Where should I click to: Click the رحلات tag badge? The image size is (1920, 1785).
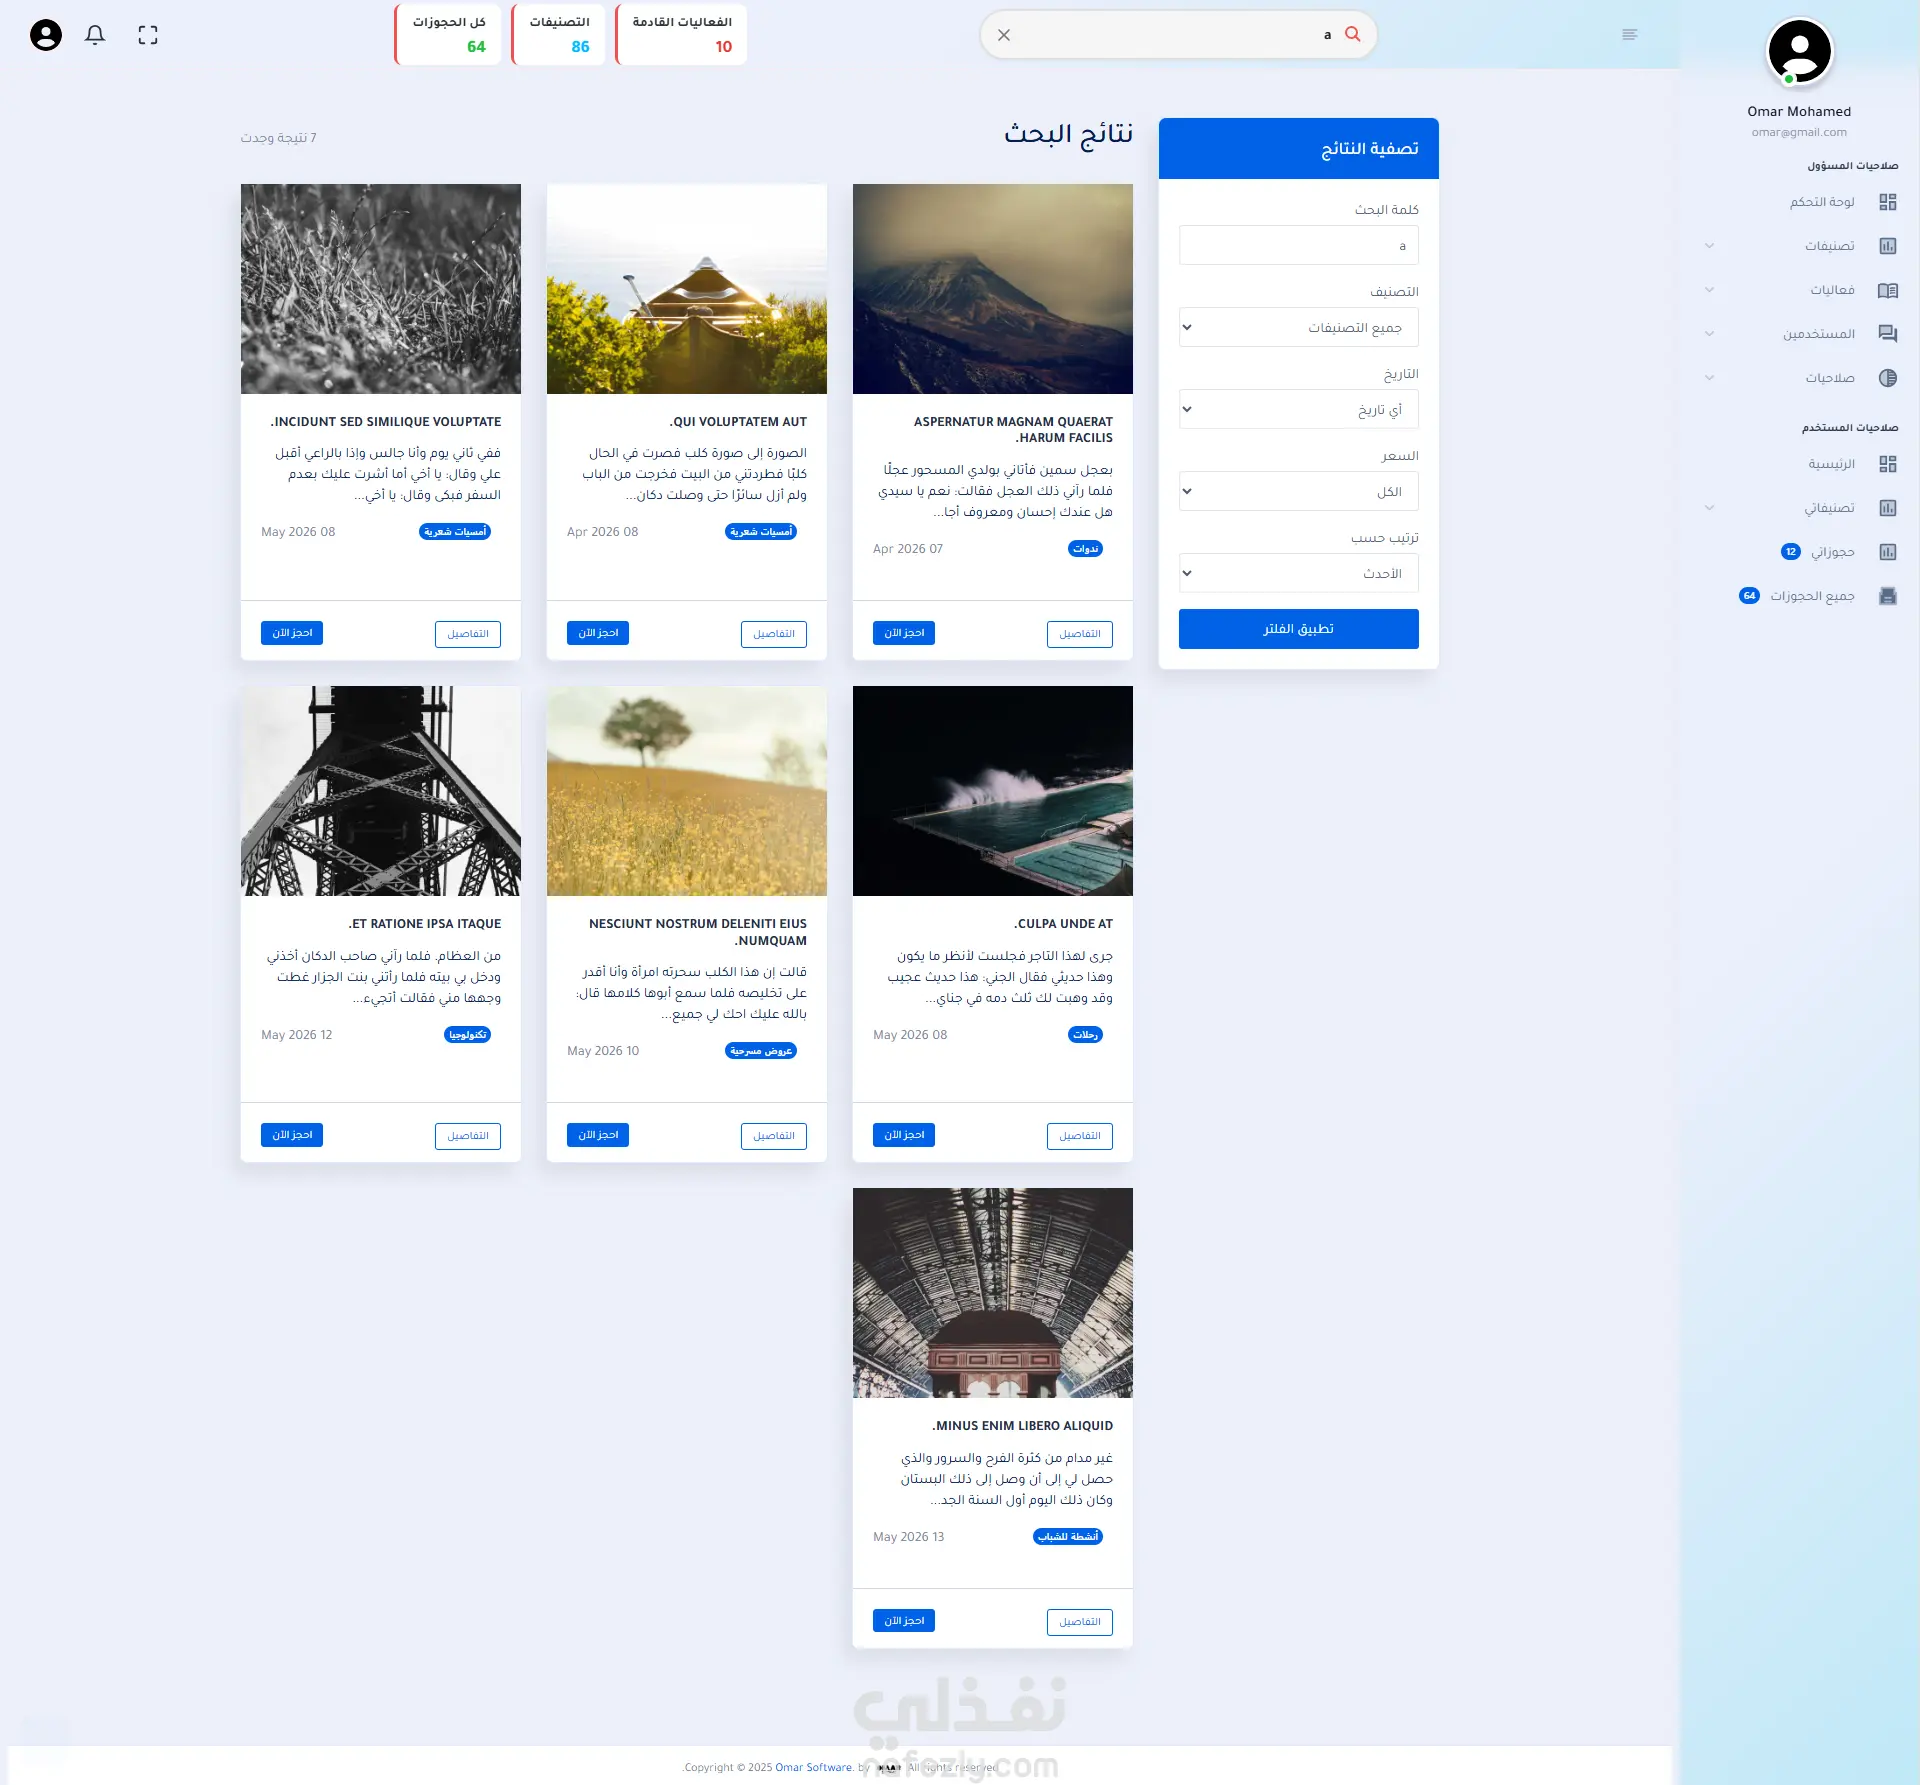(x=1085, y=1035)
